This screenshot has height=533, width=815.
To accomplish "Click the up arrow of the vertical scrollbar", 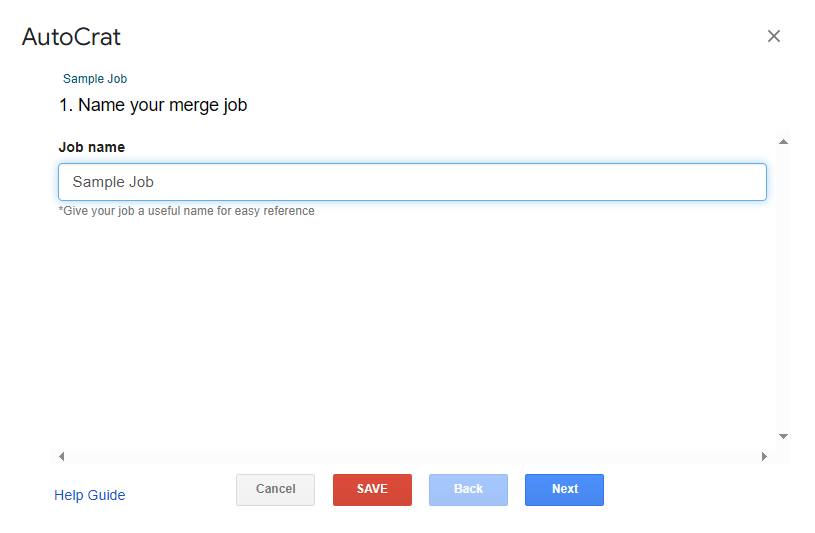I will tap(783, 141).
